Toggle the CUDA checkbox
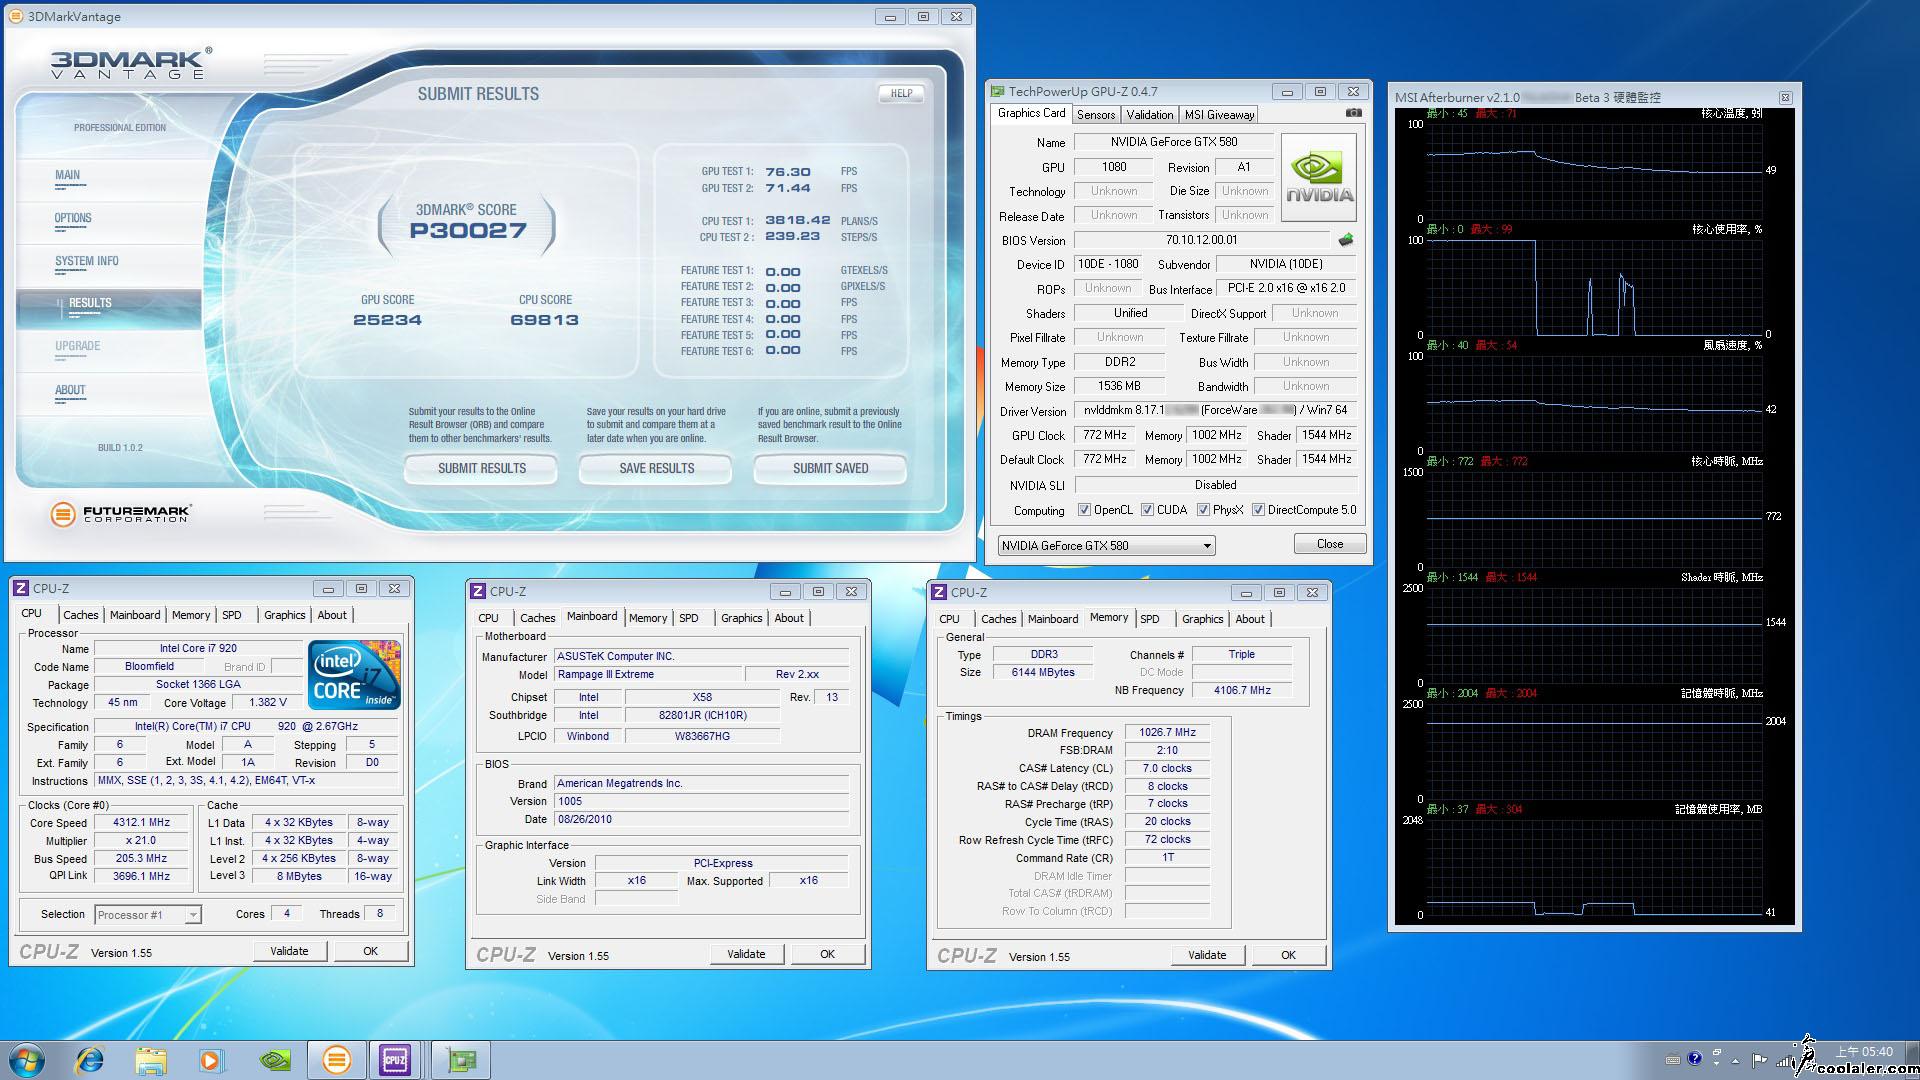 click(x=1147, y=510)
